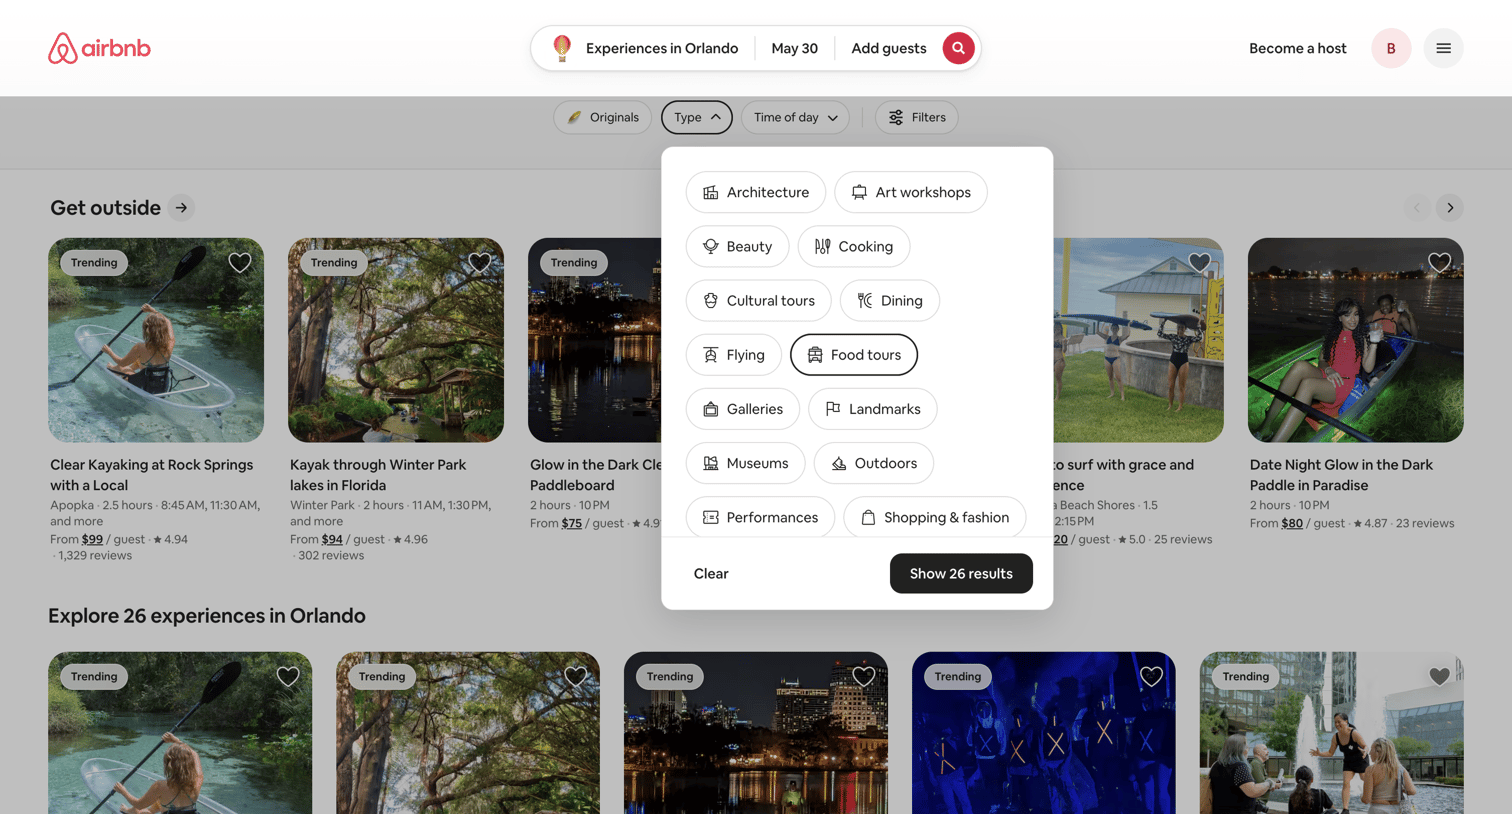
Task: Open Kayak through Winter Park lakes title
Action: (x=378, y=475)
